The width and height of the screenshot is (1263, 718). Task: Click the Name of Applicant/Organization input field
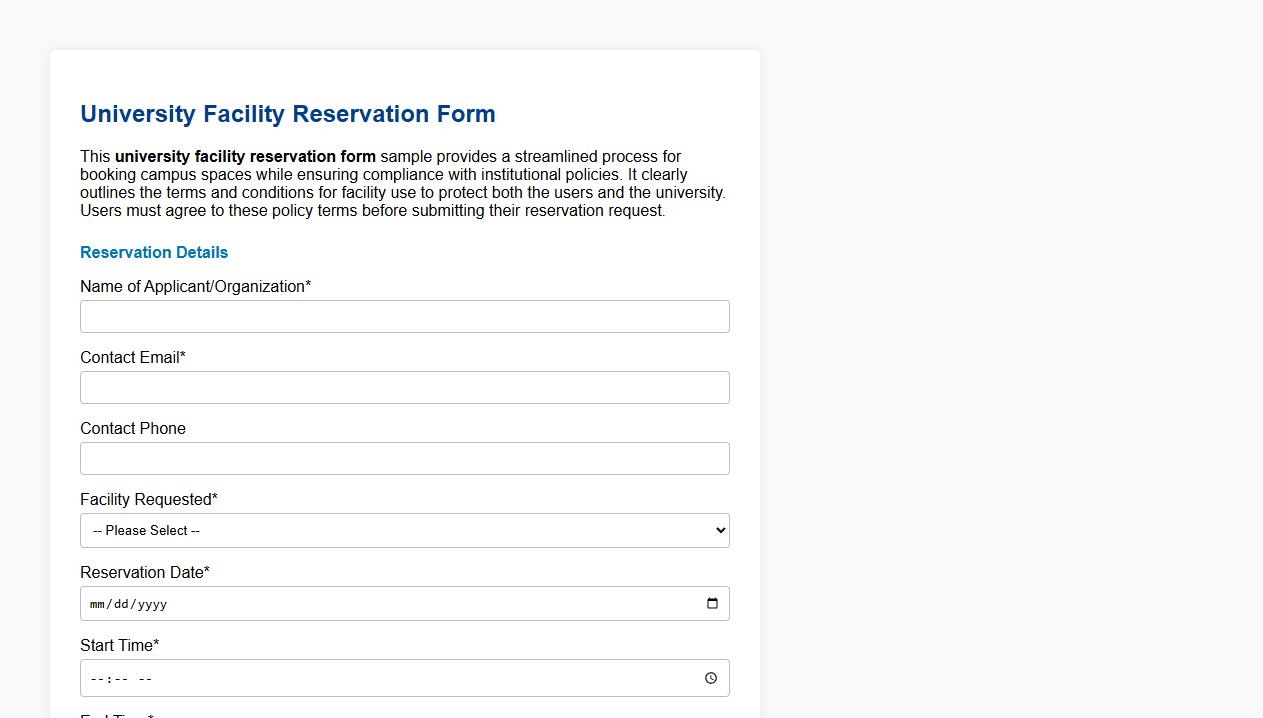[404, 316]
